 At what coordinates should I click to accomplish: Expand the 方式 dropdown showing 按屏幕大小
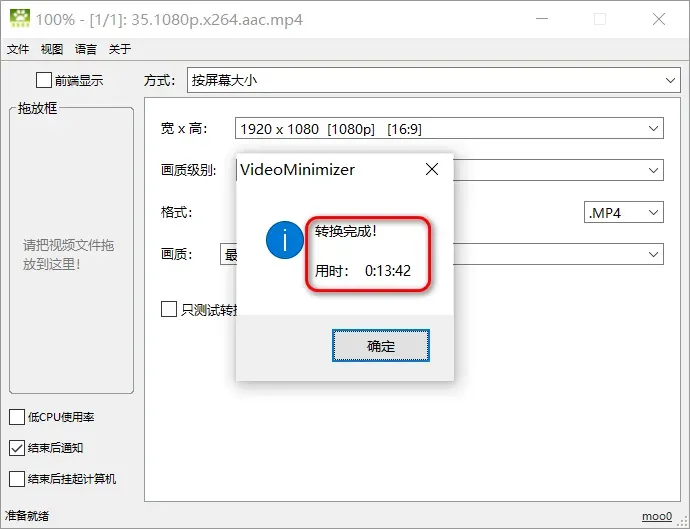tap(434, 80)
